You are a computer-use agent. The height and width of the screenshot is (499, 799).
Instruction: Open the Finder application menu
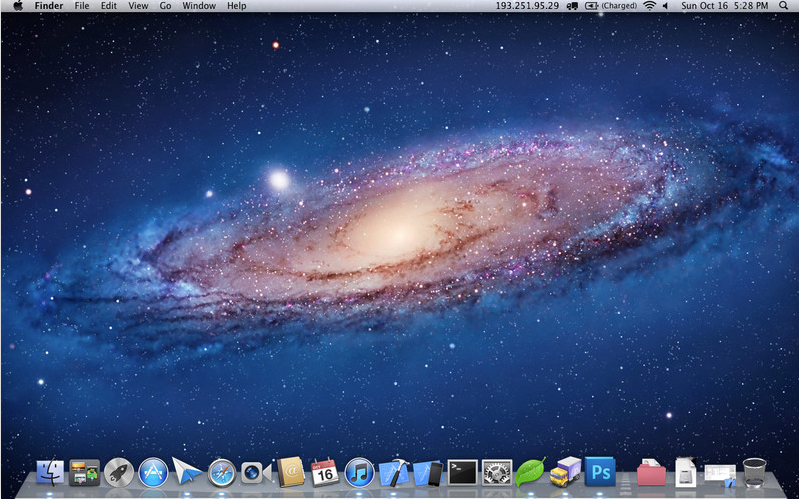coord(49,6)
